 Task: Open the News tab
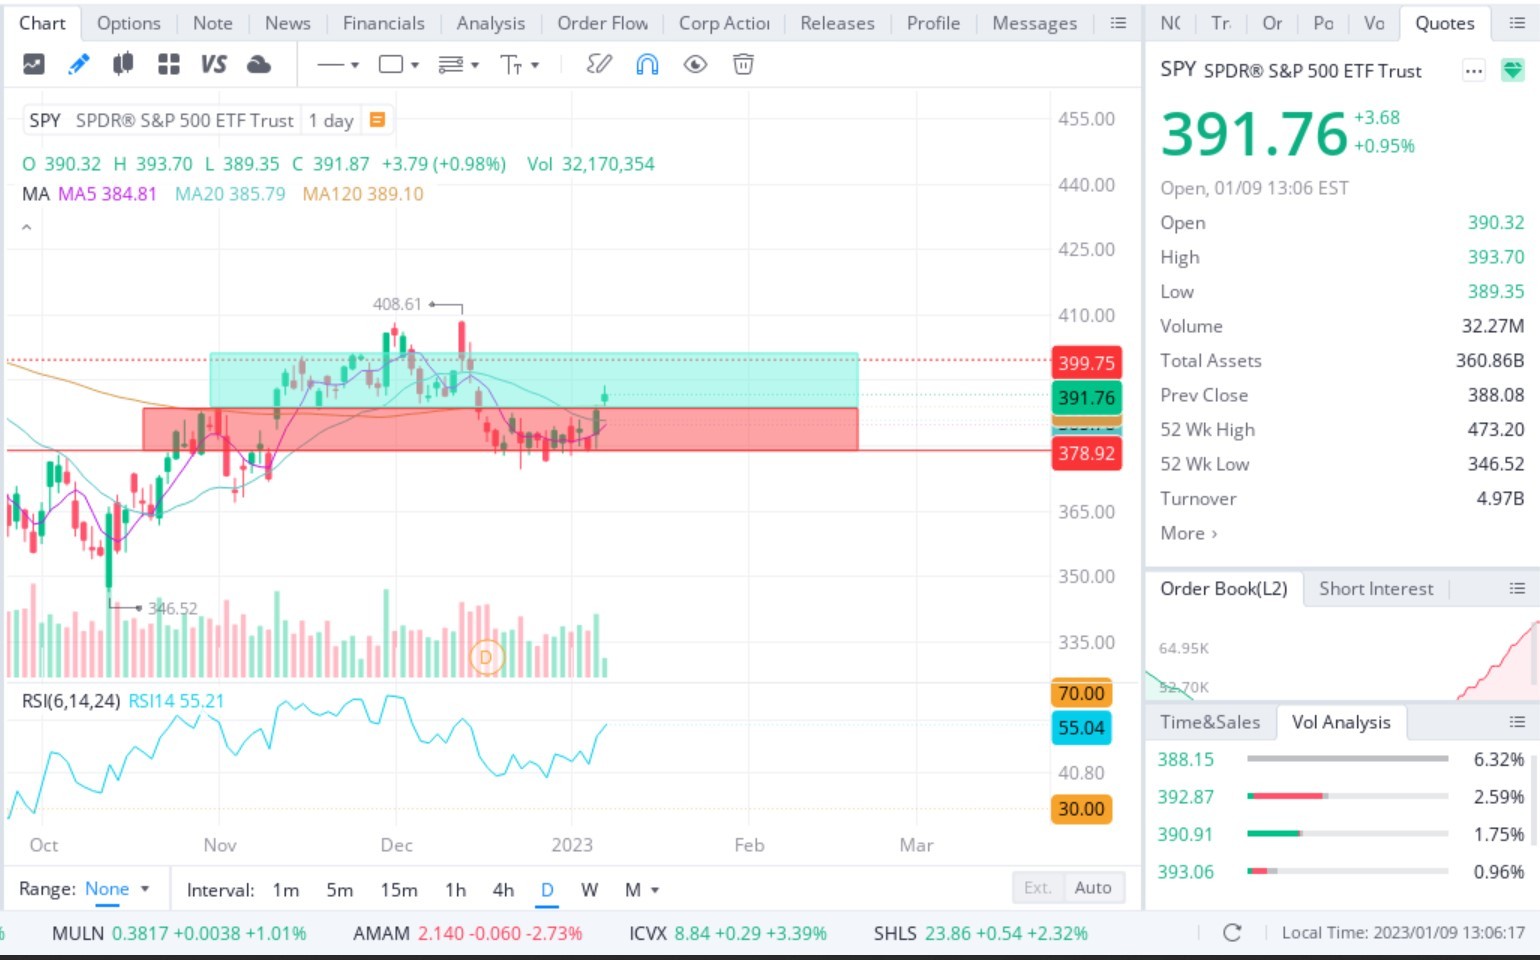[x=288, y=23]
